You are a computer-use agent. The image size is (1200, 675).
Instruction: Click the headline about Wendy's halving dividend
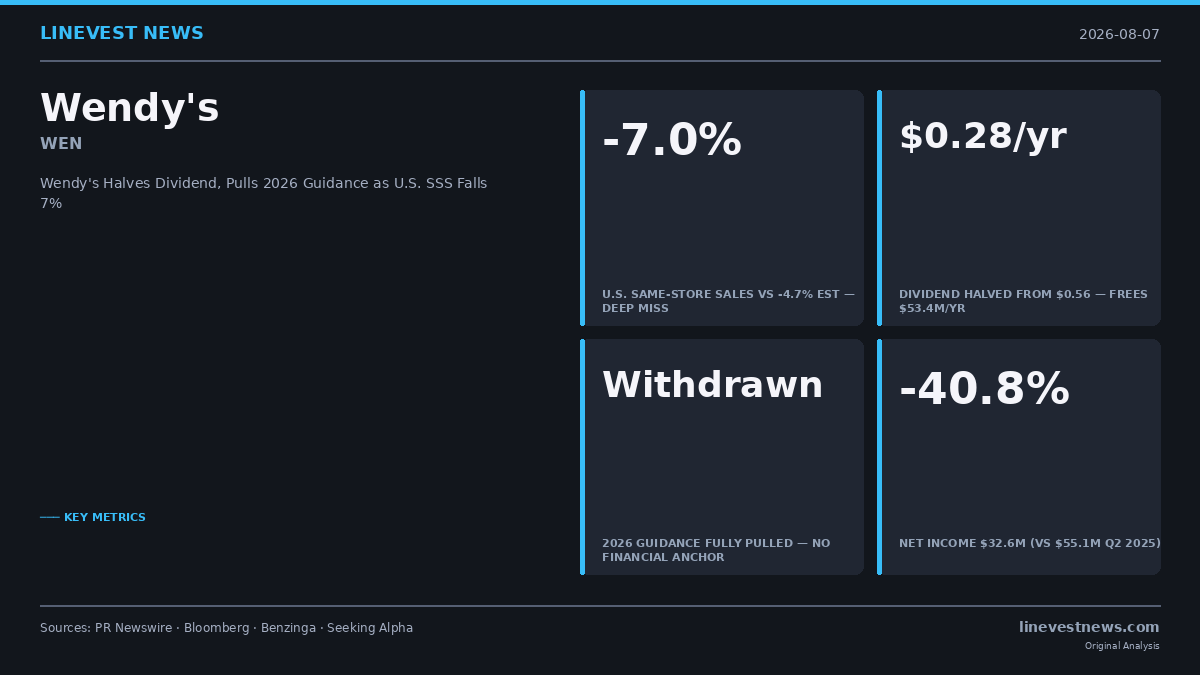(264, 193)
